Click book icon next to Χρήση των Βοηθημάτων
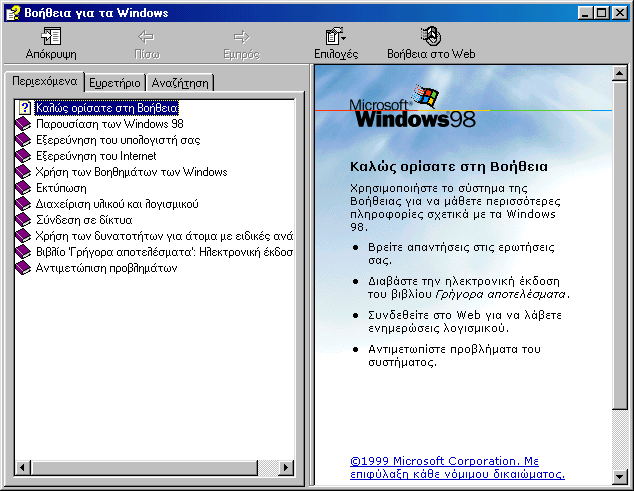This screenshot has width=634, height=491. click(23, 172)
